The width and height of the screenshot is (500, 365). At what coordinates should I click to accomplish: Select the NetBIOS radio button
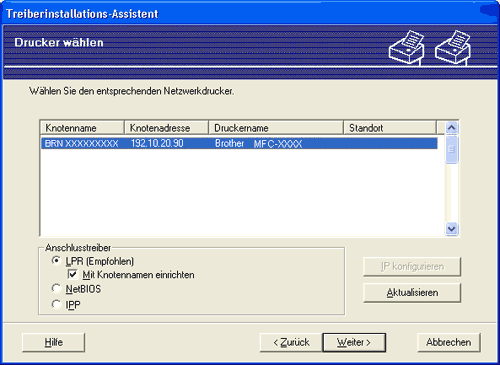tap(57, 289)
